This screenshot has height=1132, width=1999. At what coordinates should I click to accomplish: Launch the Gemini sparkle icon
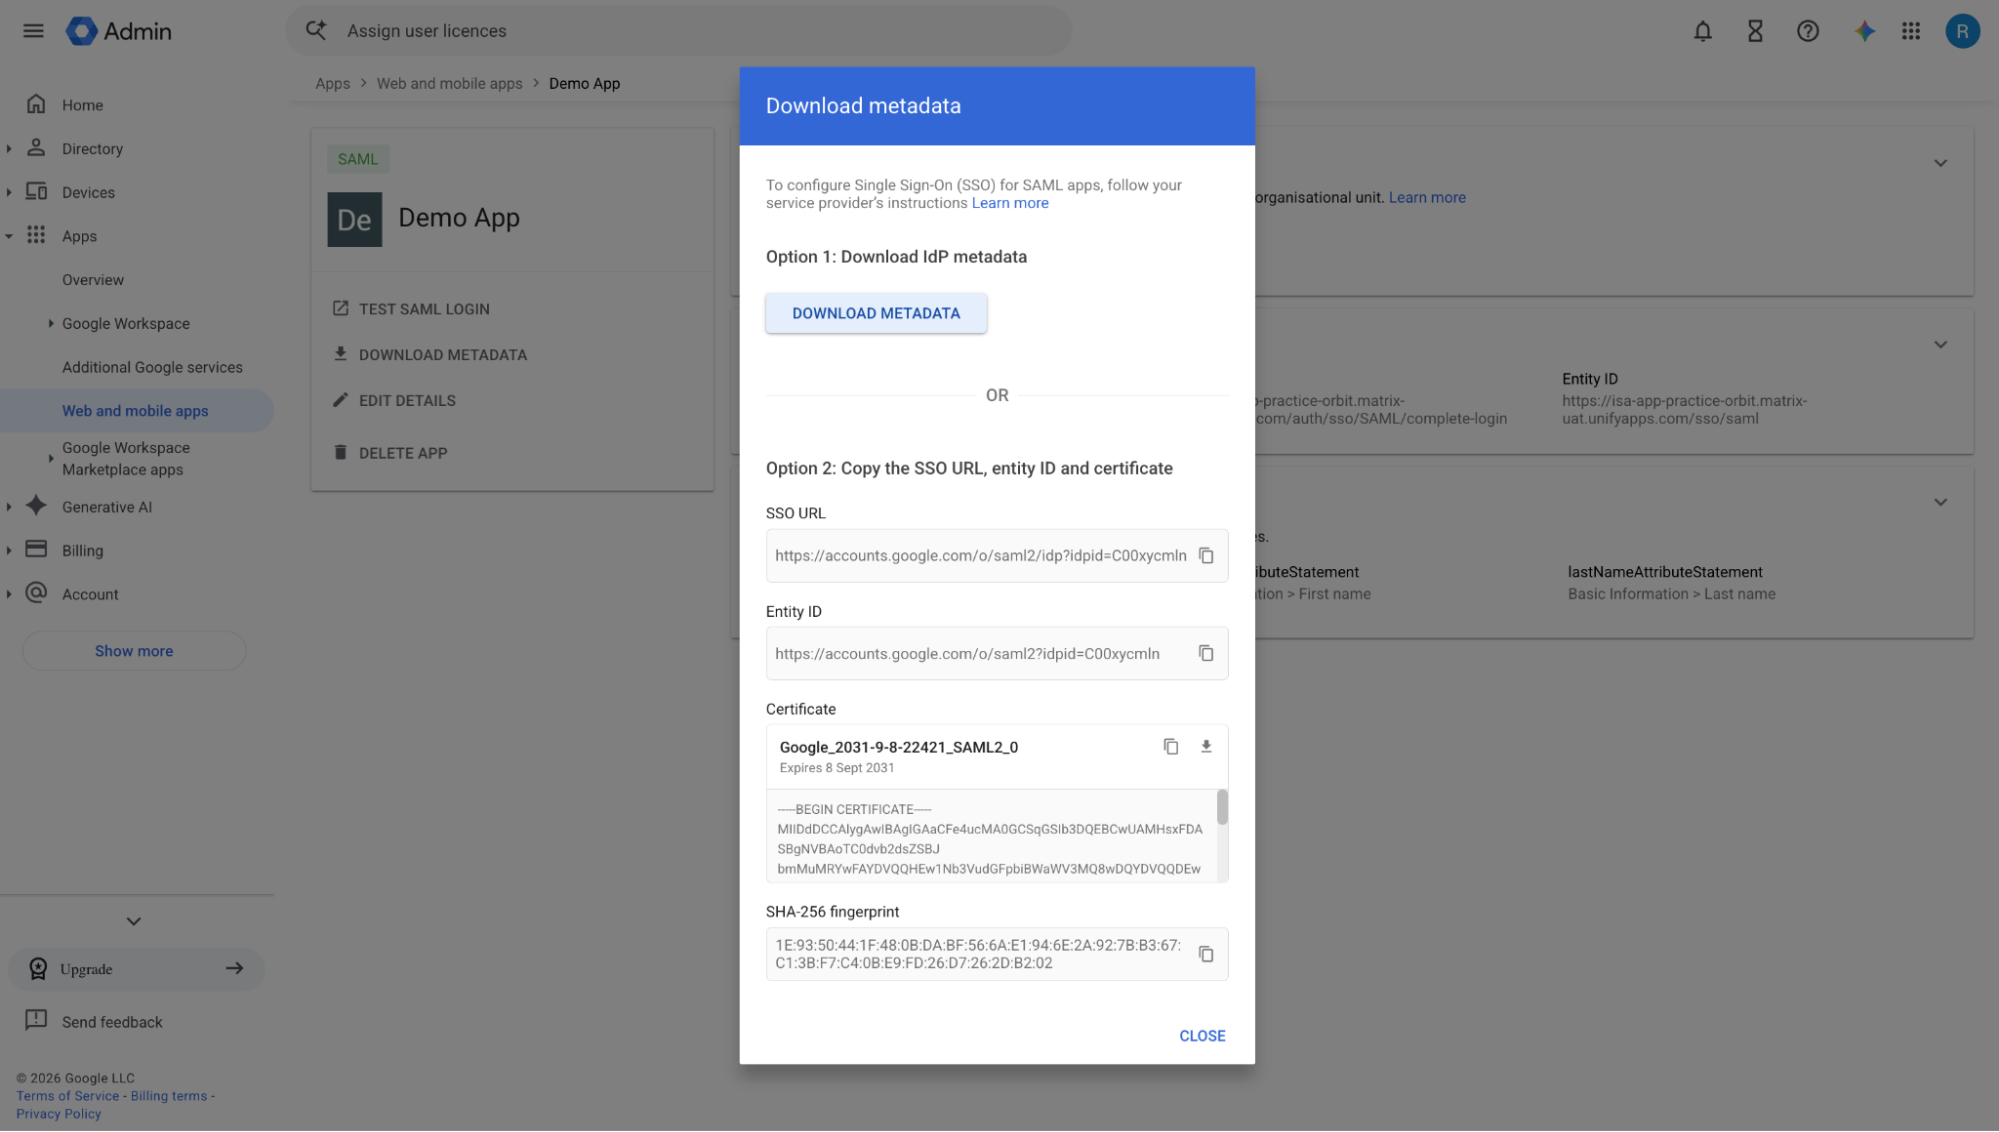(1864, 31)
